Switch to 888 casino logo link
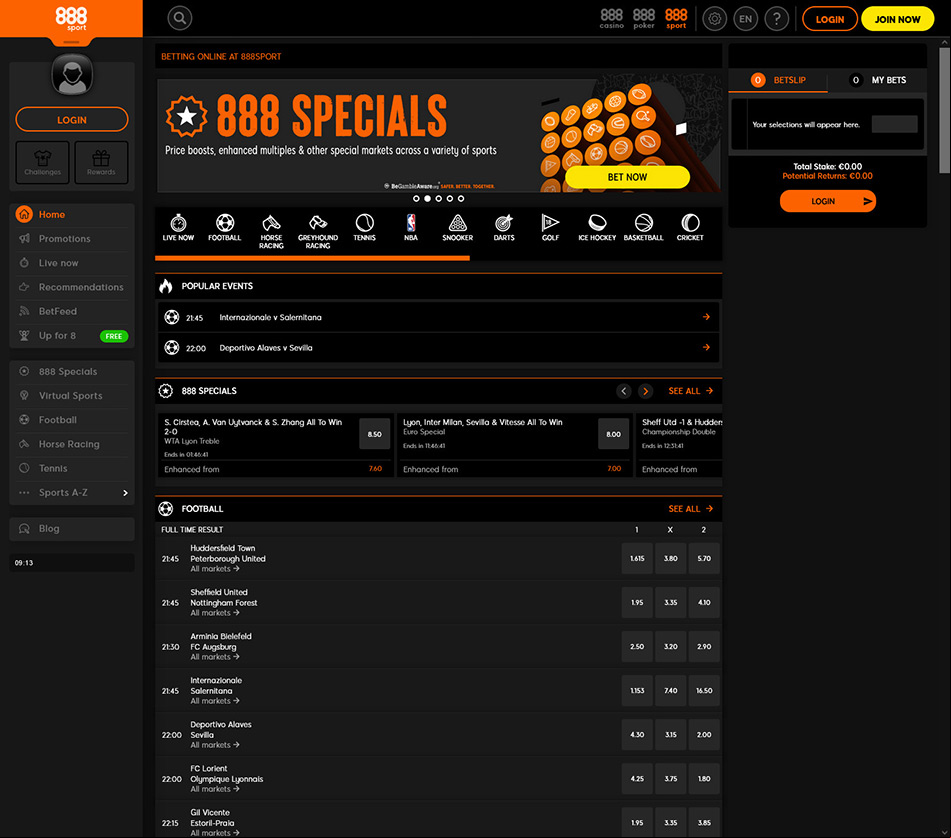 [x=611, y=19]
